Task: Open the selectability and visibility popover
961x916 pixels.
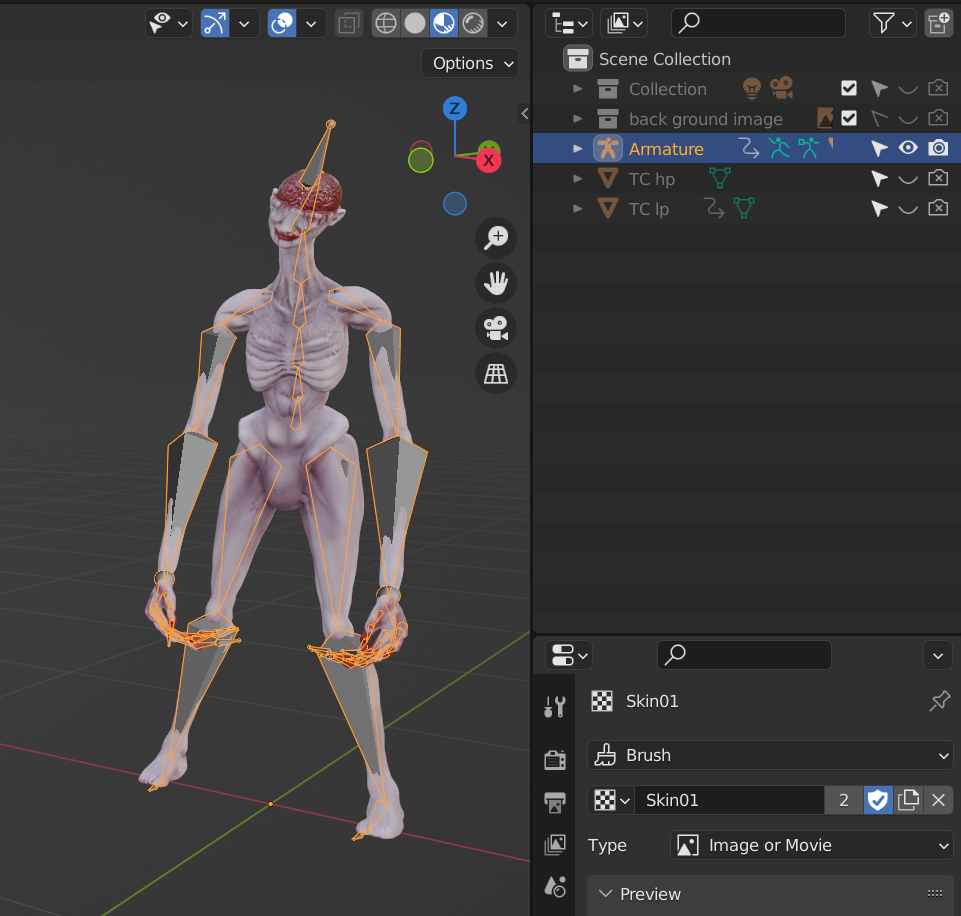Action: click(x=169, y=23)
